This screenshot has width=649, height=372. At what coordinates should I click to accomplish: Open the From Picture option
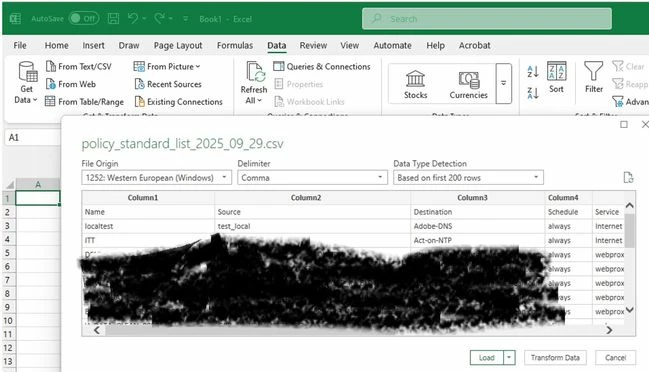coord(167,66)
